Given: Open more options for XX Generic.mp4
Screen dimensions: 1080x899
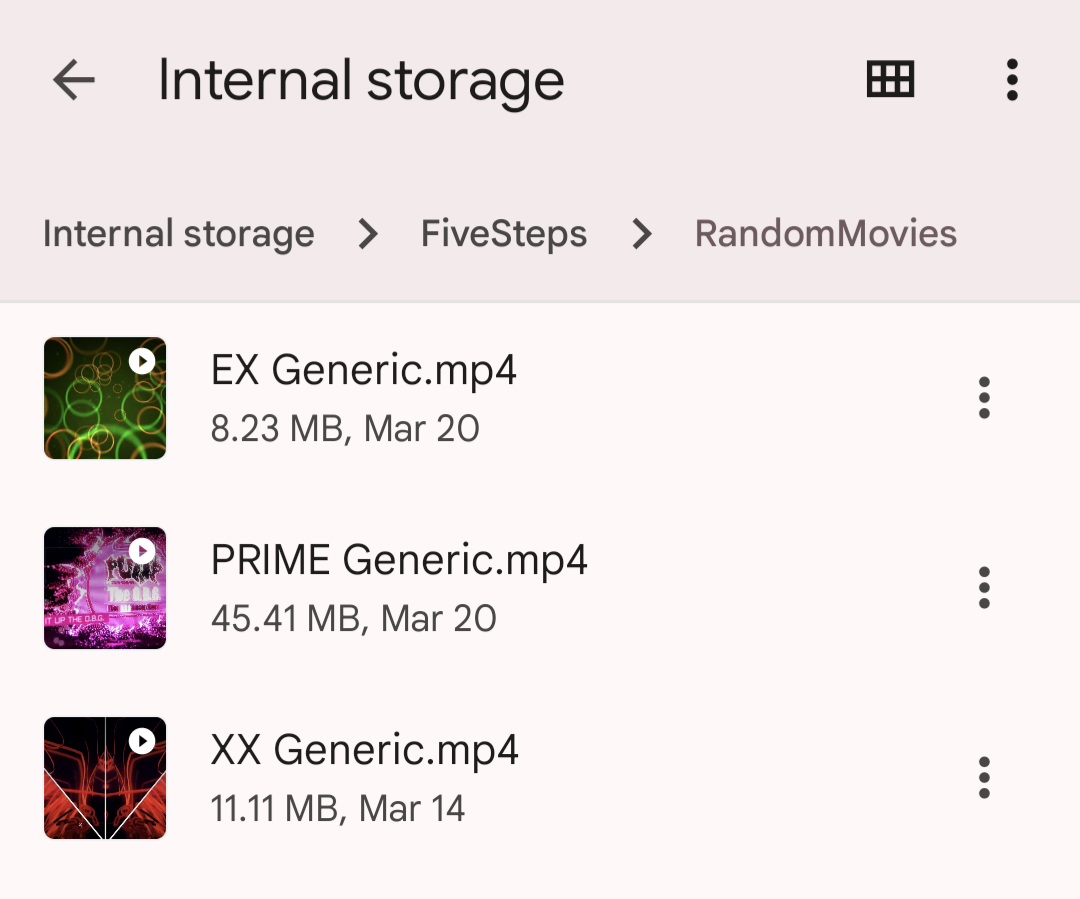Looking at the screenshot, I should click(x=984, y=778).
